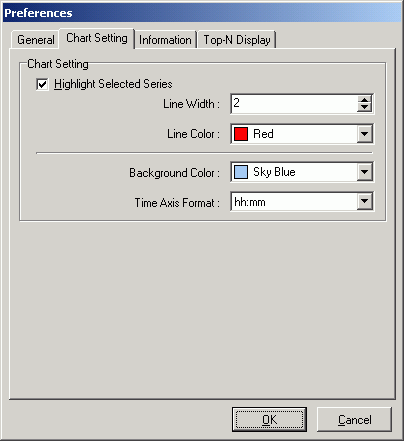Screen dimensions: 404x441
Task: Go to the Top-N Display tab
Action: coord(237,40)
